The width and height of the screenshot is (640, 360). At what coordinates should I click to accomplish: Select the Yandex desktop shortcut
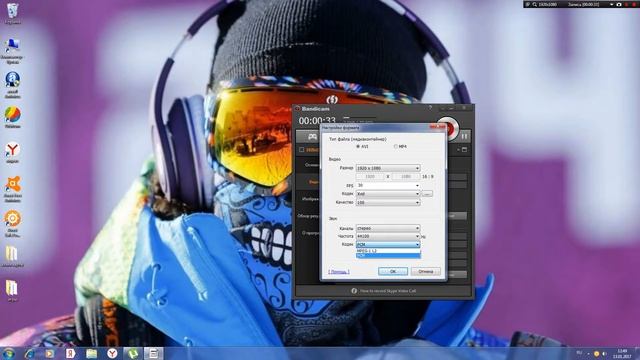coord(12,151)
